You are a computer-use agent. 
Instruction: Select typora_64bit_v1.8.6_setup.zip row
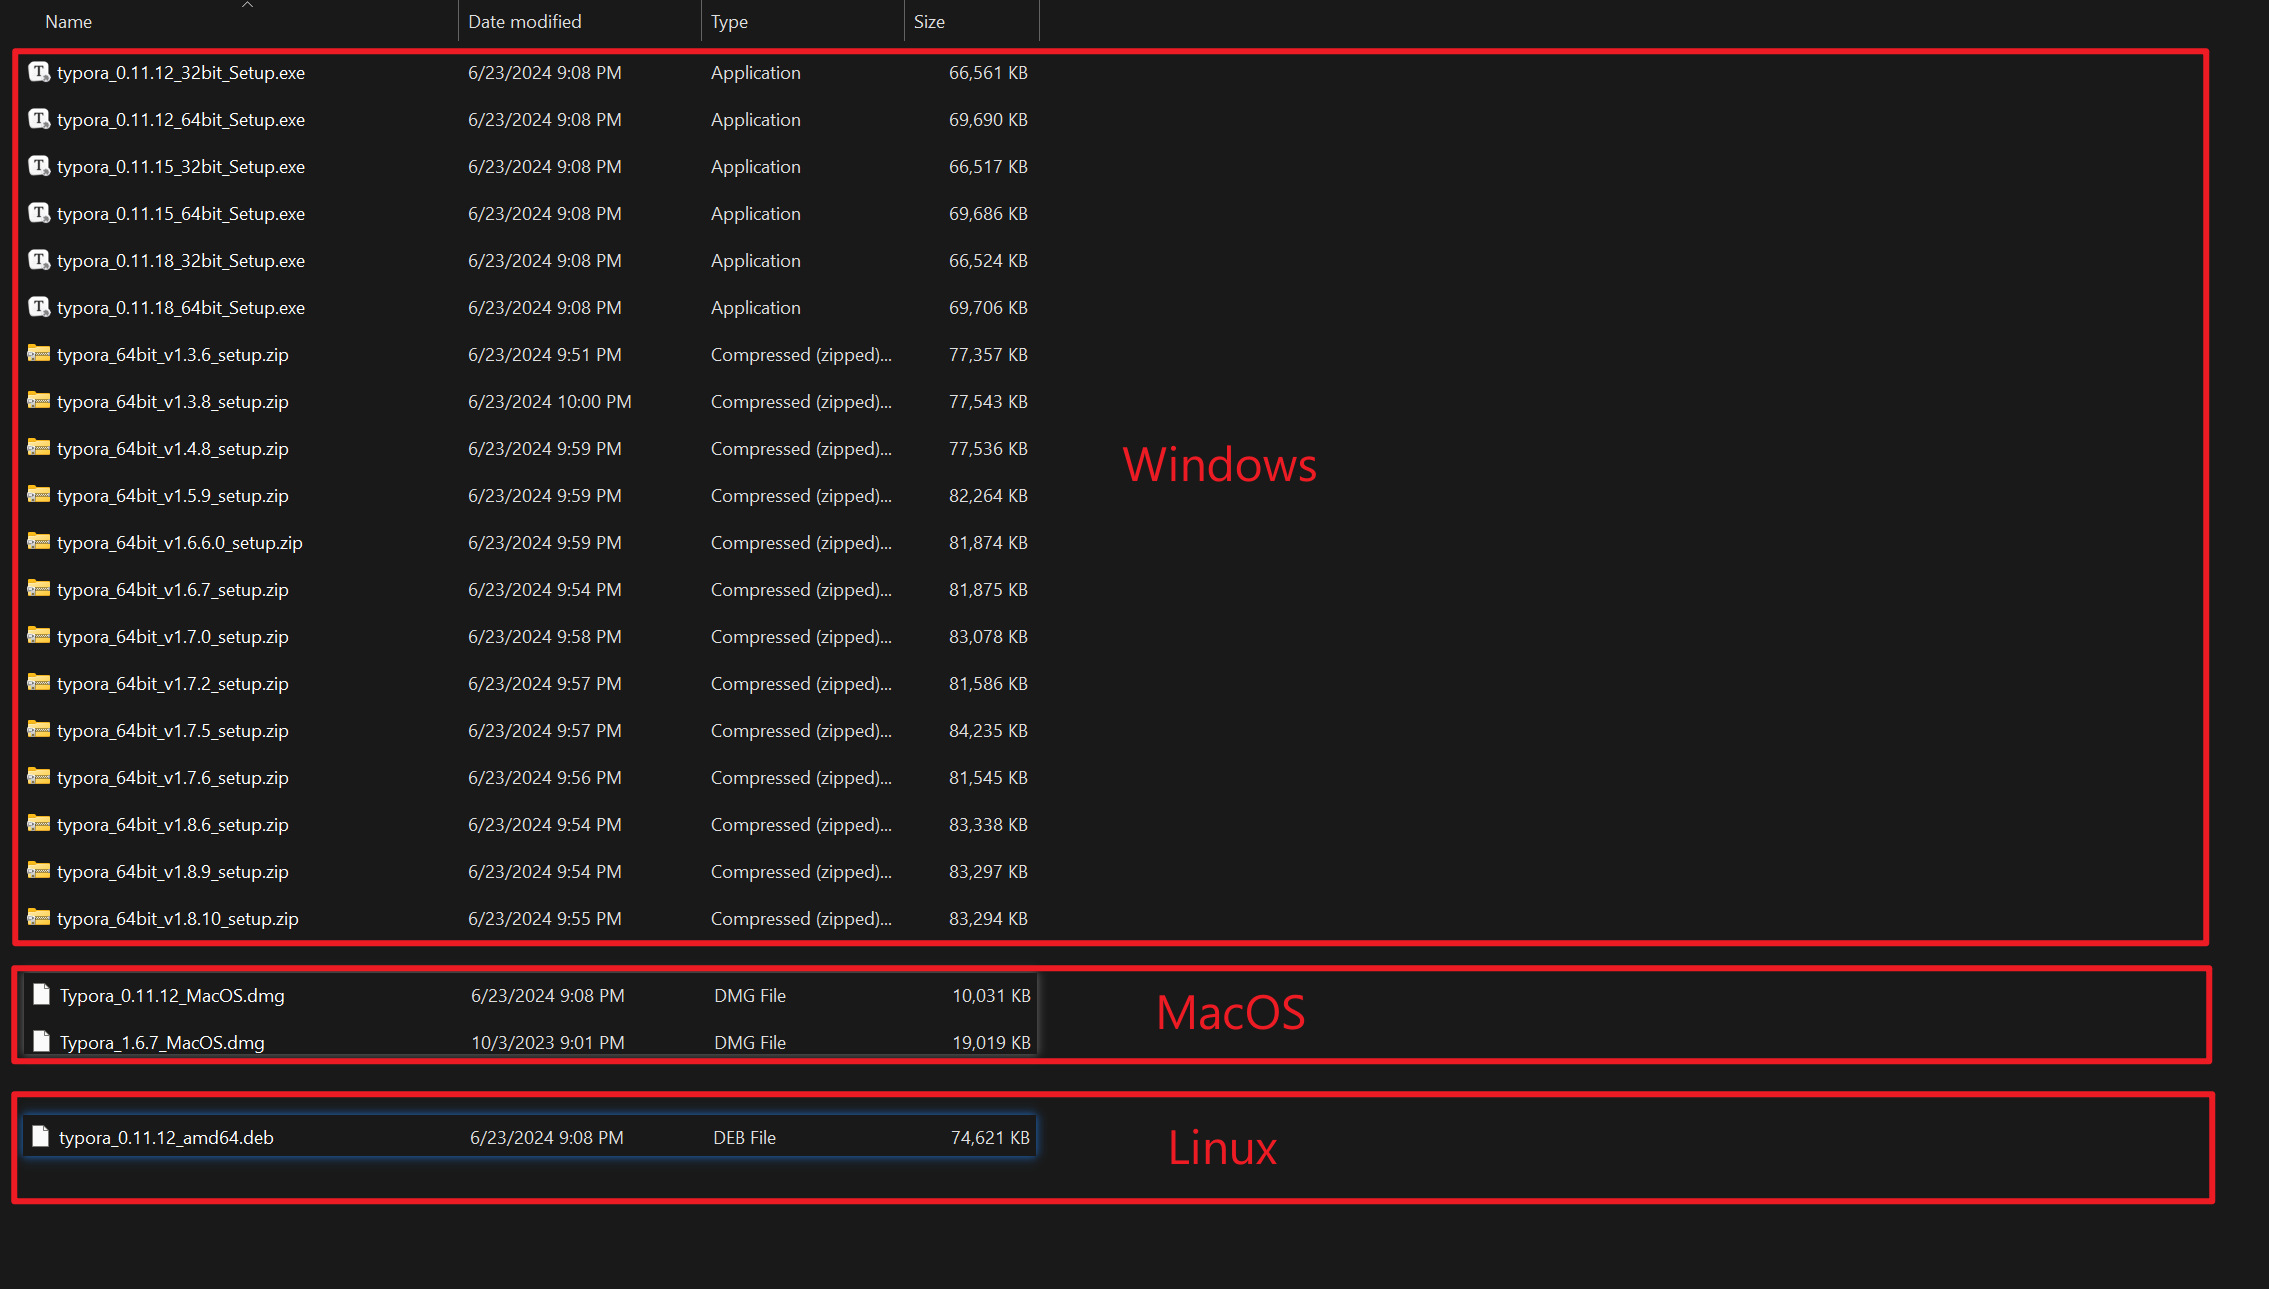pos(172,825)
